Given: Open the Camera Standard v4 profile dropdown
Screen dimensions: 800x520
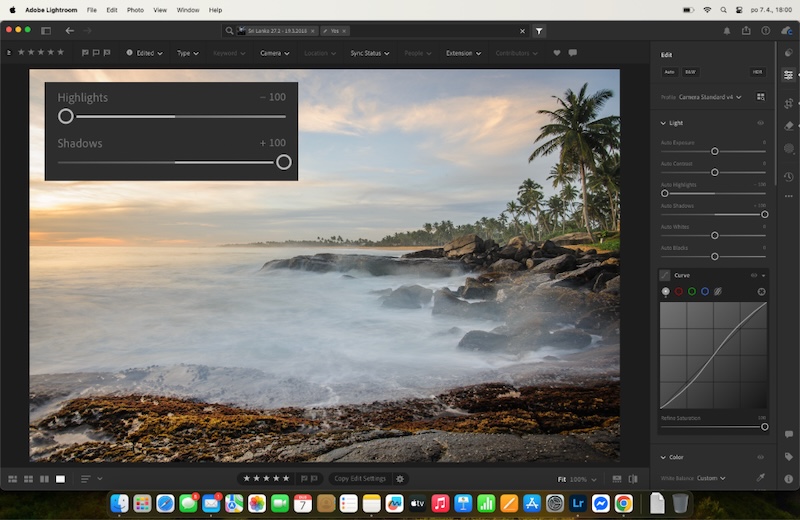Looking at the screenshot, I should click(710, 97).
